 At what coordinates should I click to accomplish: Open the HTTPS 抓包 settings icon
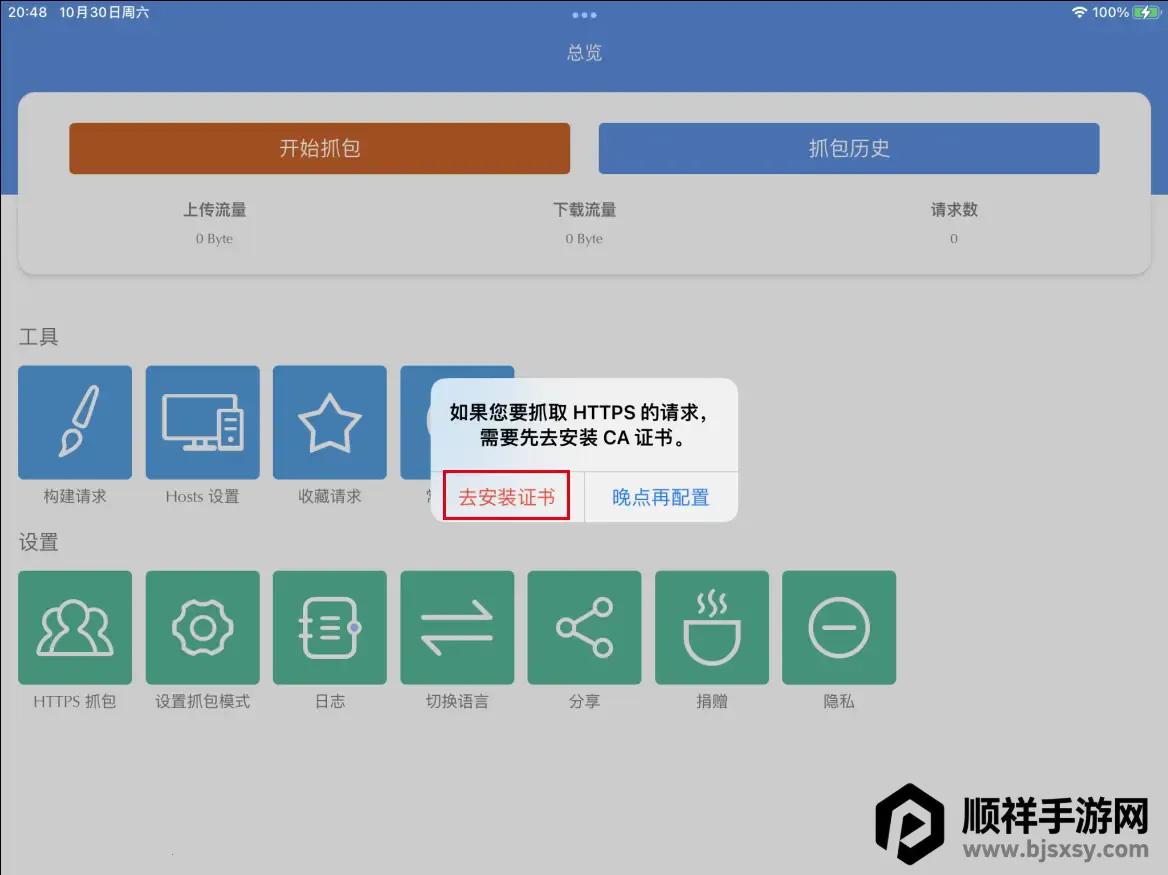[75, 627]
